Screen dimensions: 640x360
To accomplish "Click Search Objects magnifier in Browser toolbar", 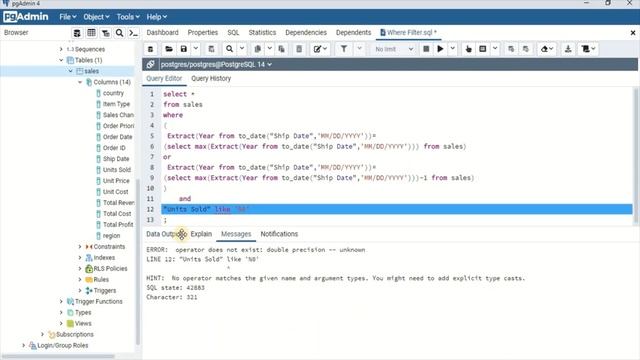I will (119, 33).
